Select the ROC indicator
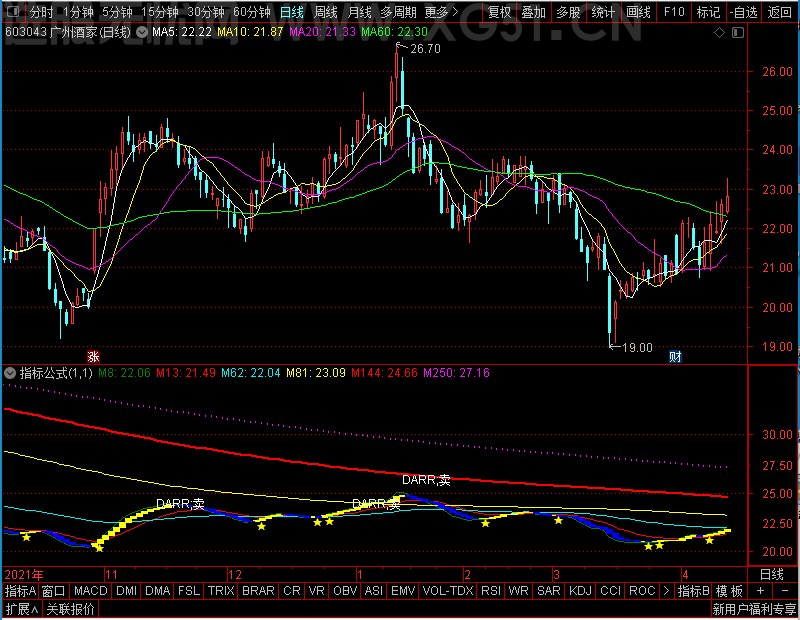Image resolution: width=800 pixels, height=620 pixels. click(x=642, y=591)
